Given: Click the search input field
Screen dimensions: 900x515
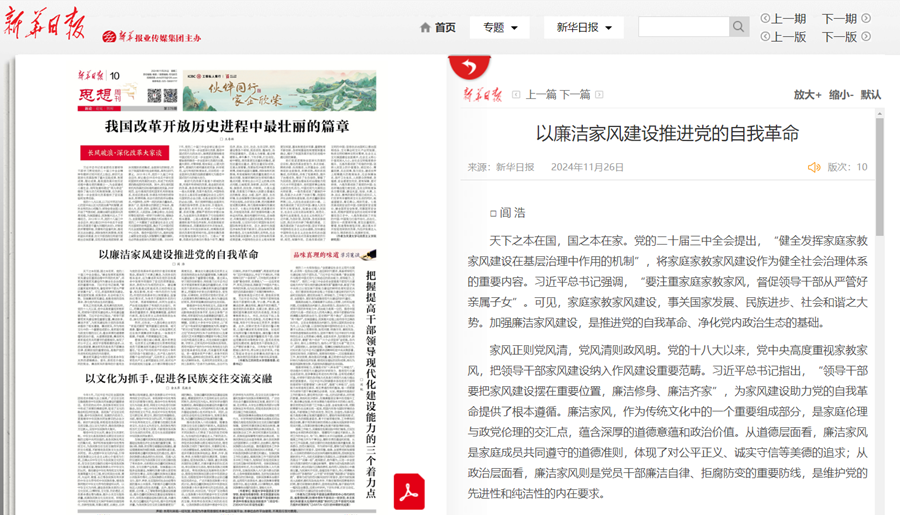Looking at the screenshot, I should 683,27.
